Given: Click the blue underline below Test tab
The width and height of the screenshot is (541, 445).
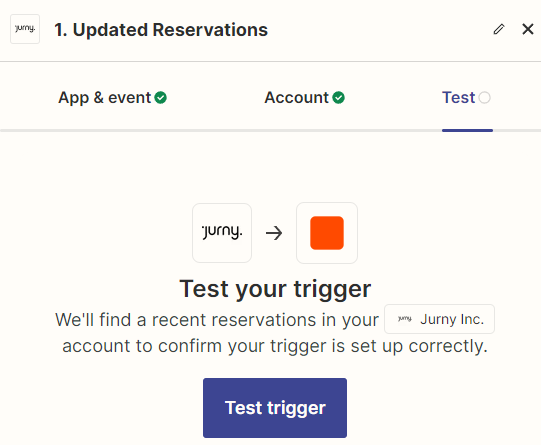Looking at the screenshot, I should [467, 130].
